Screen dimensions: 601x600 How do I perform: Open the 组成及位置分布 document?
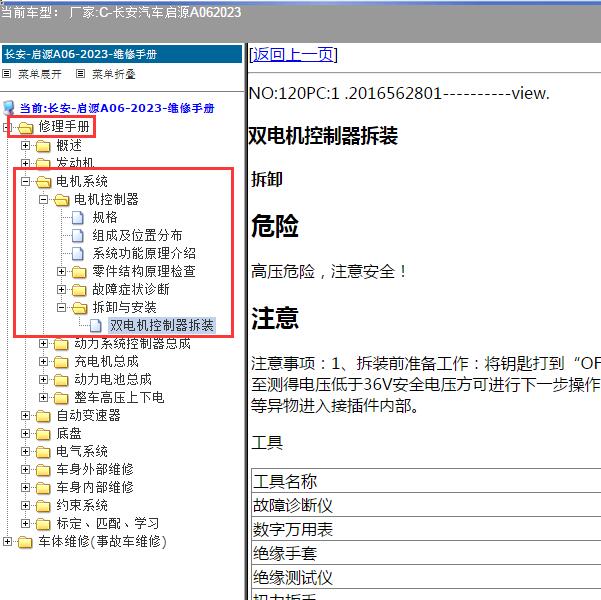pos(137,235)
